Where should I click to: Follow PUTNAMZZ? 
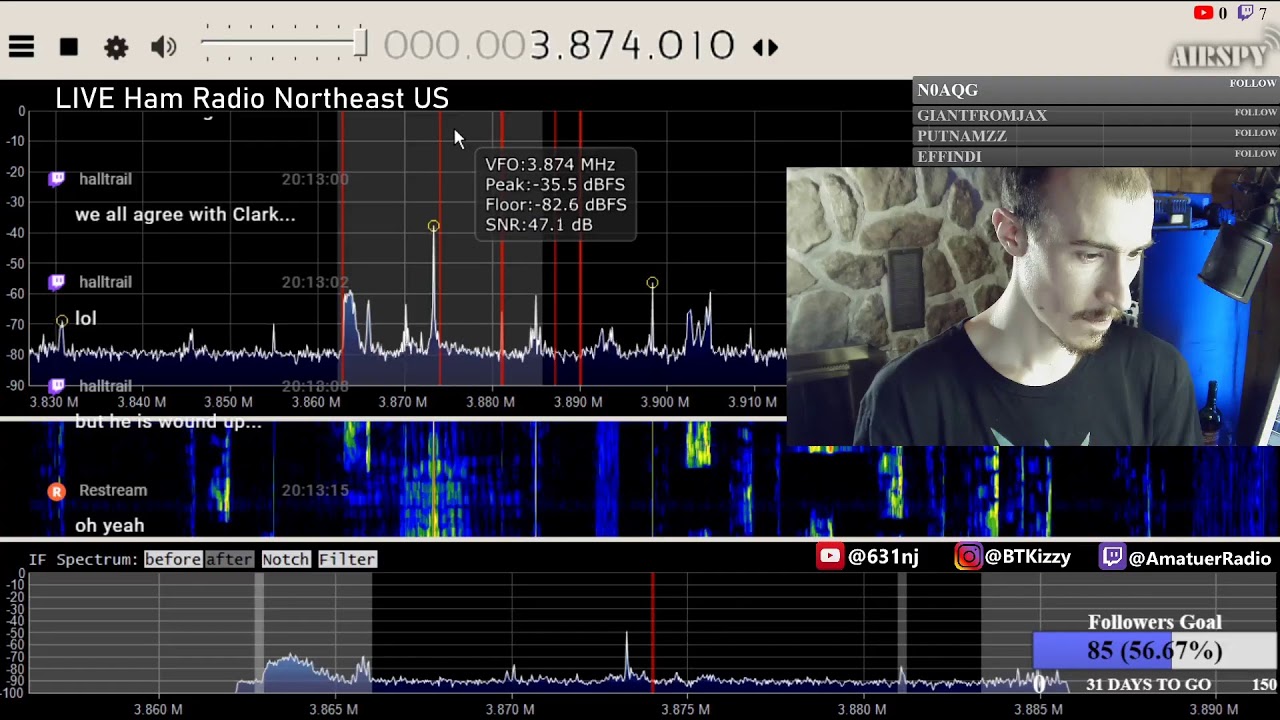click(1255, 133)
